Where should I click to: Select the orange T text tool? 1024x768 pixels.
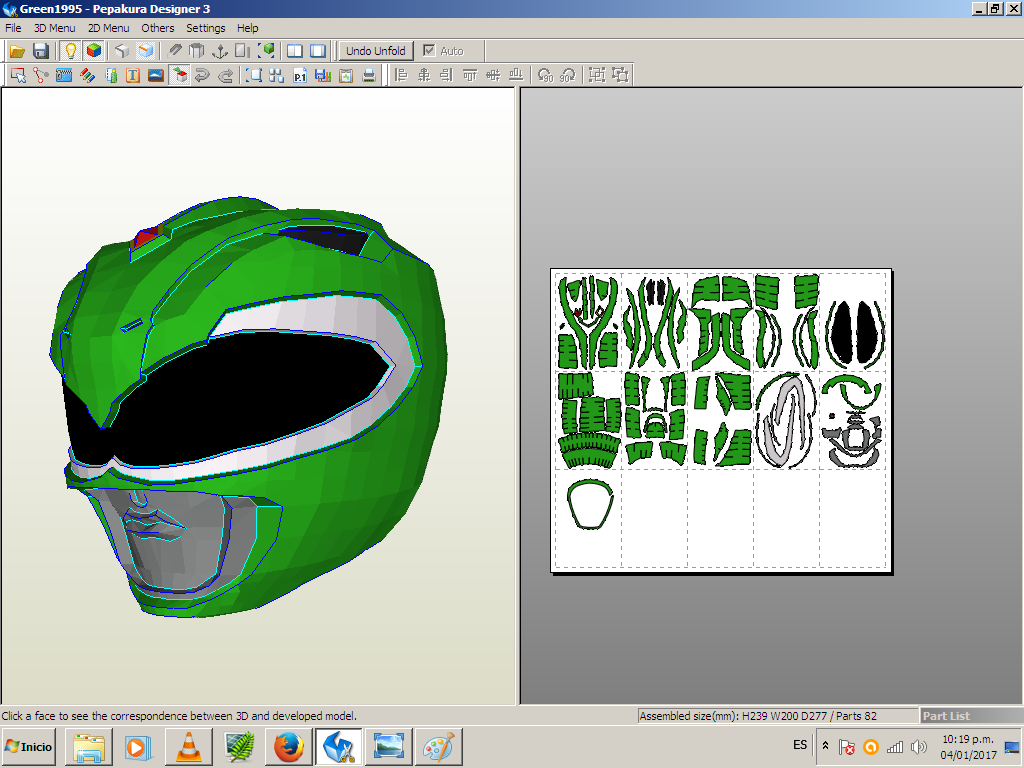[133, 75]
